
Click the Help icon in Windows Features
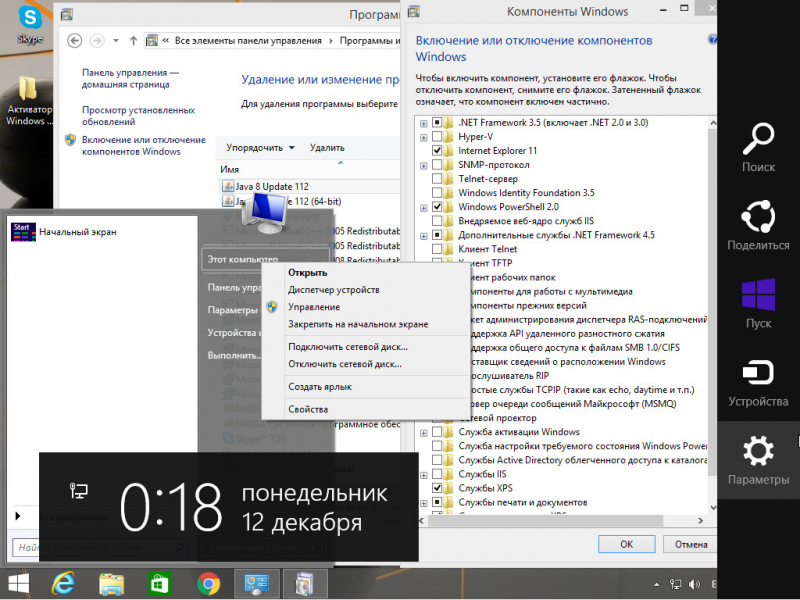[x=712, y=39]
